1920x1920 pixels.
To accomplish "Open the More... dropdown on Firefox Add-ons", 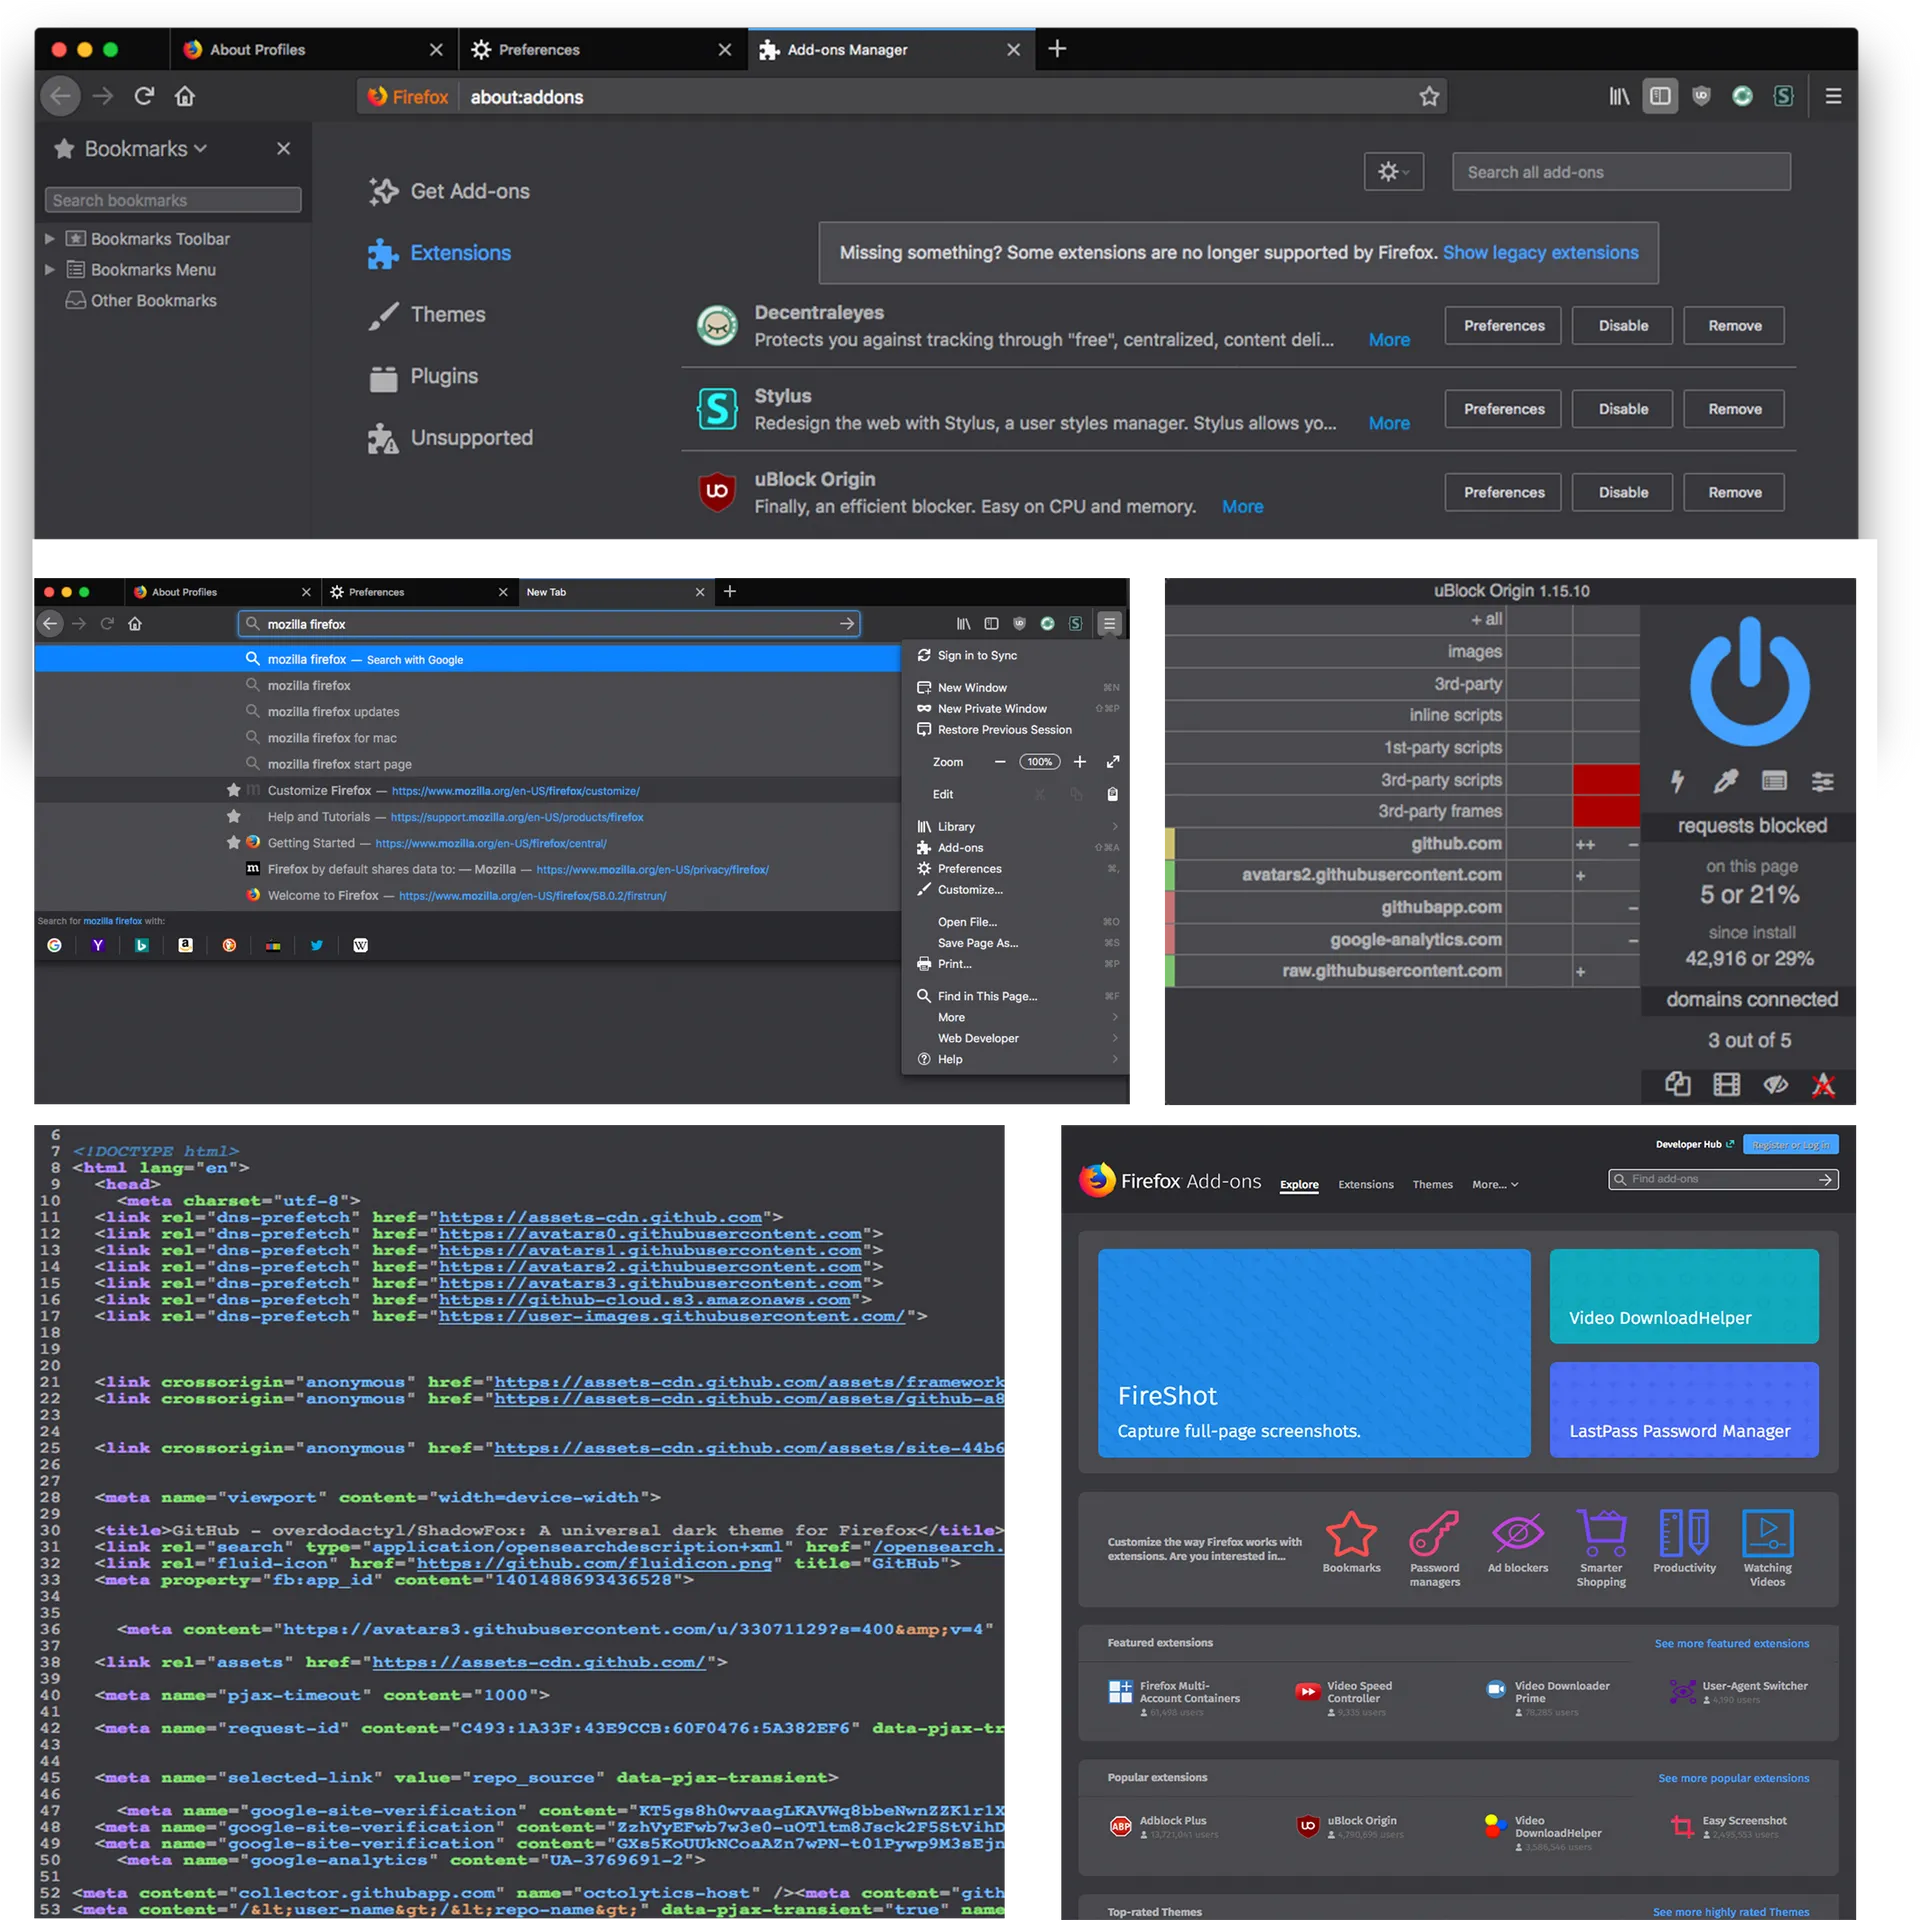I will (1495, 1184).
